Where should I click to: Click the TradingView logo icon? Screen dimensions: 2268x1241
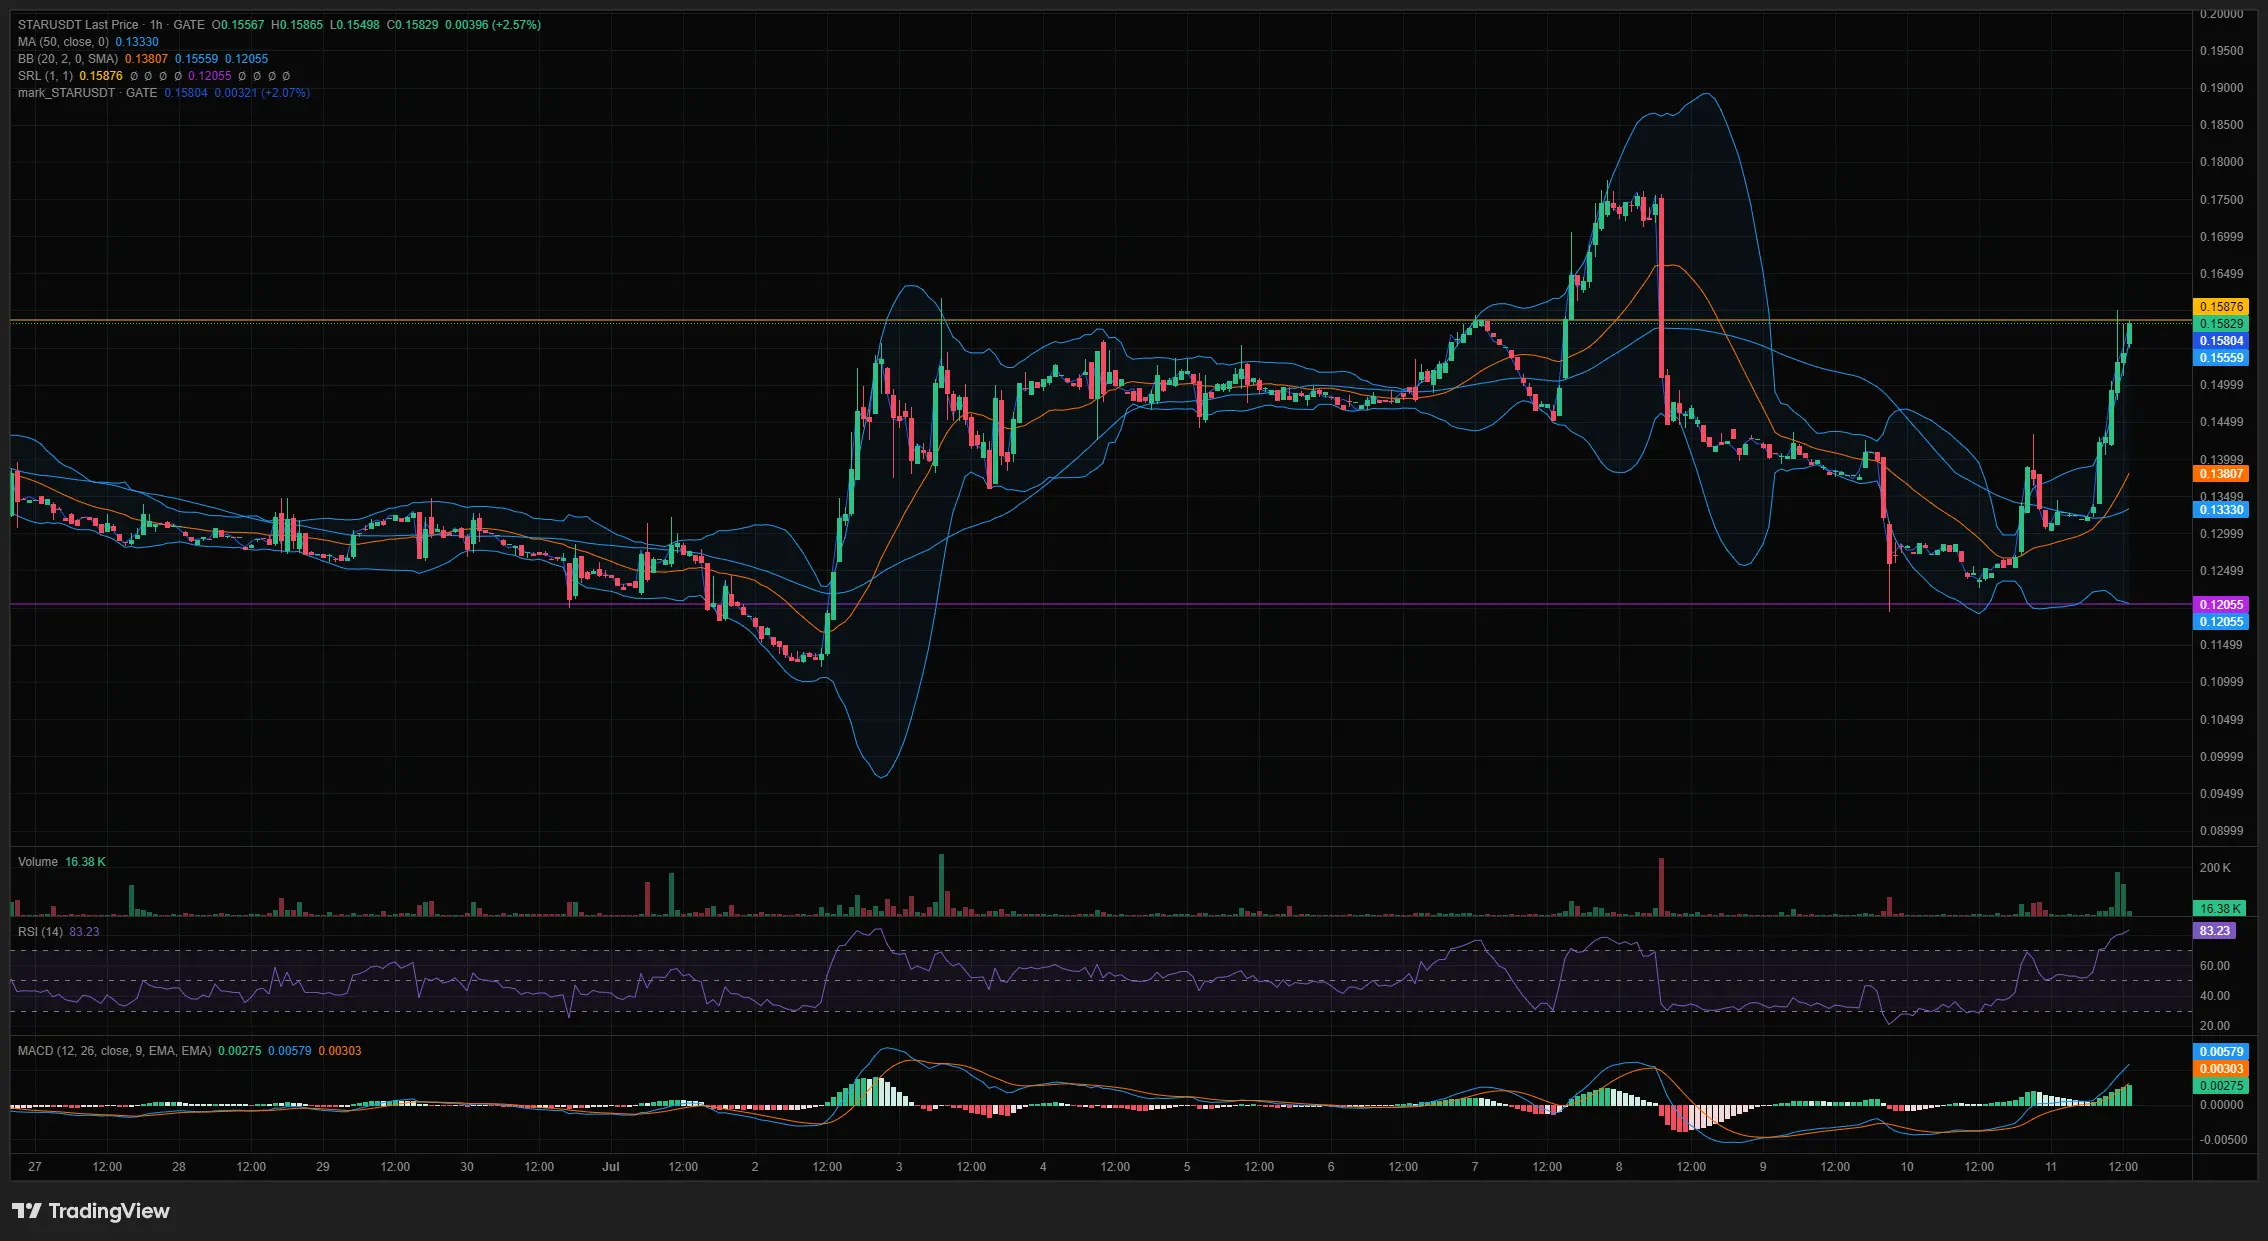pyautogui.click(x=27, y=1211)
